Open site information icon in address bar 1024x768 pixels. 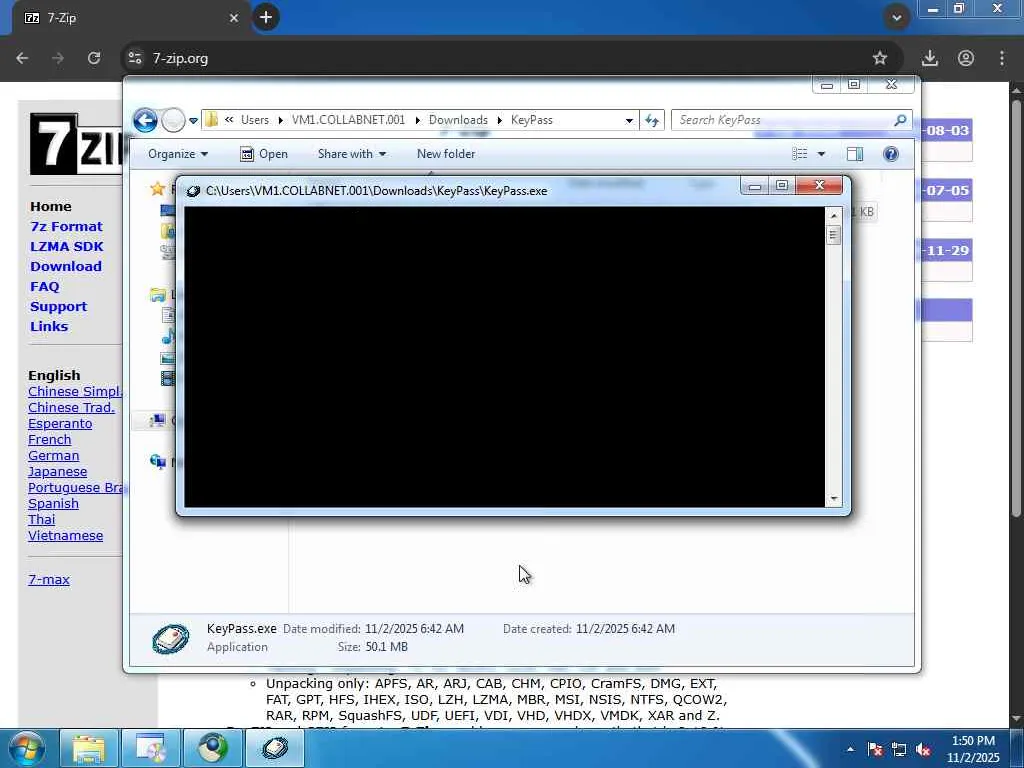[x=135, y=58]
